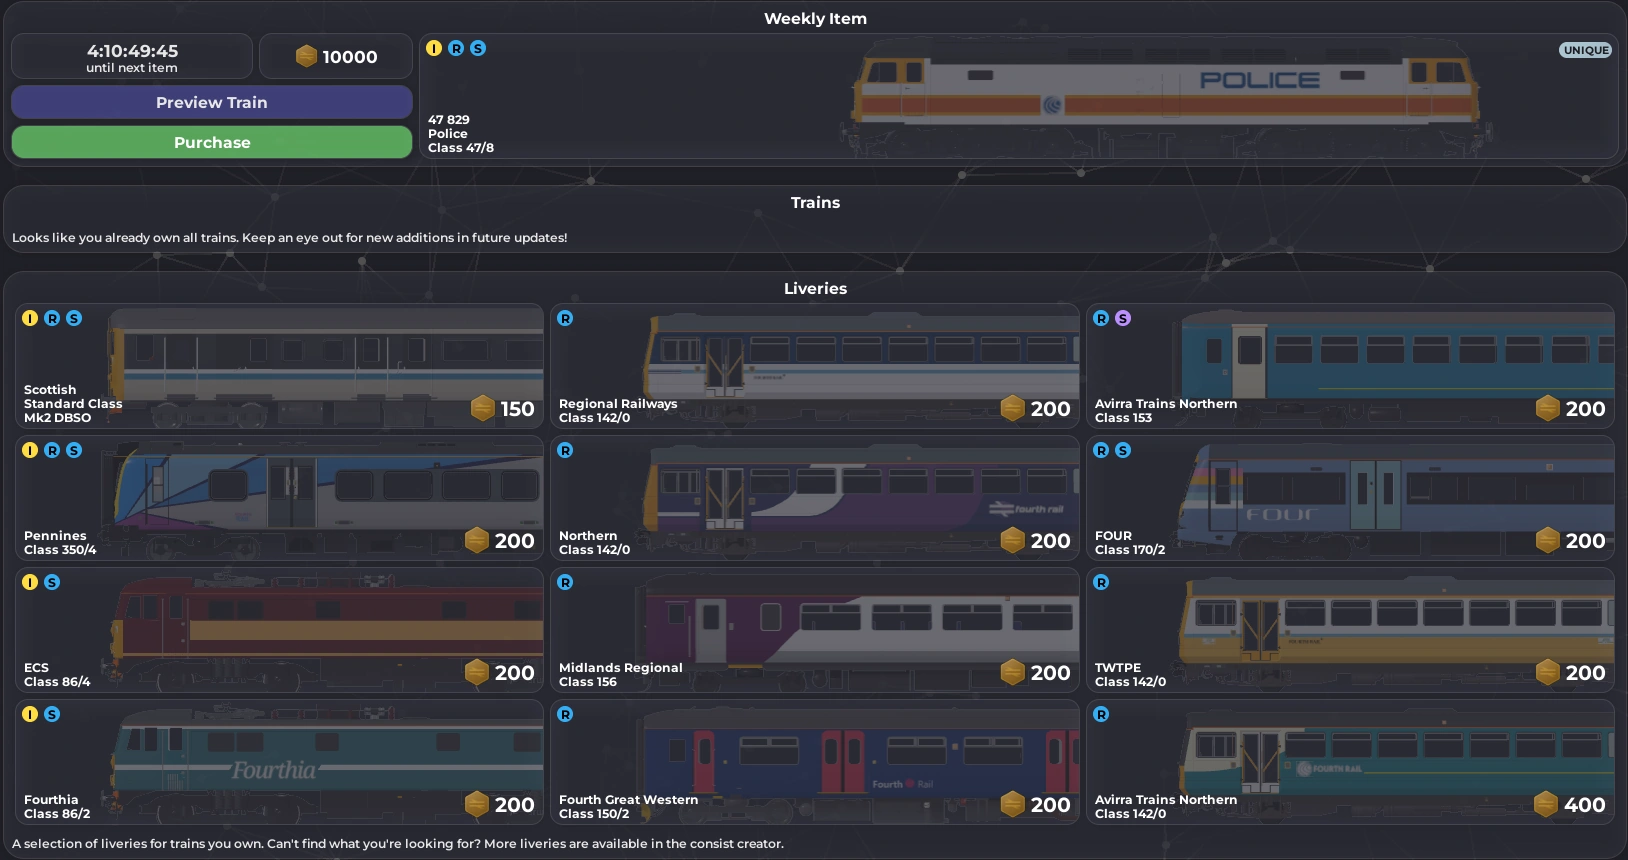Click the R badge on TWTPE Class 142/0

point(1101,582)
